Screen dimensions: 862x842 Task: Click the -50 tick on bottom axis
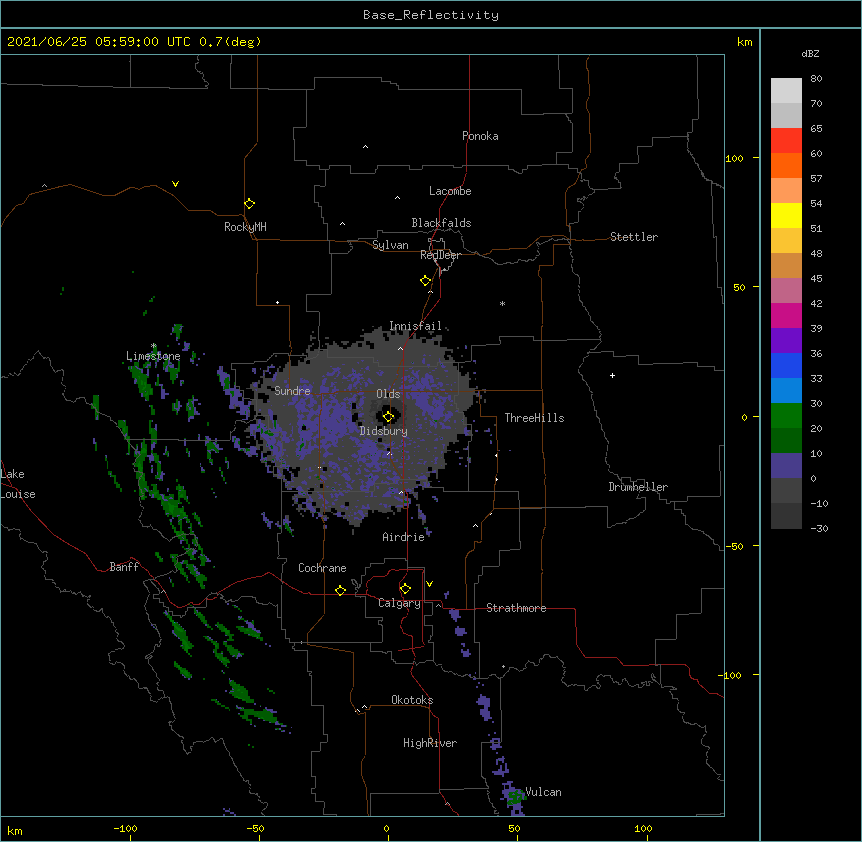click(x=255, y=828)
